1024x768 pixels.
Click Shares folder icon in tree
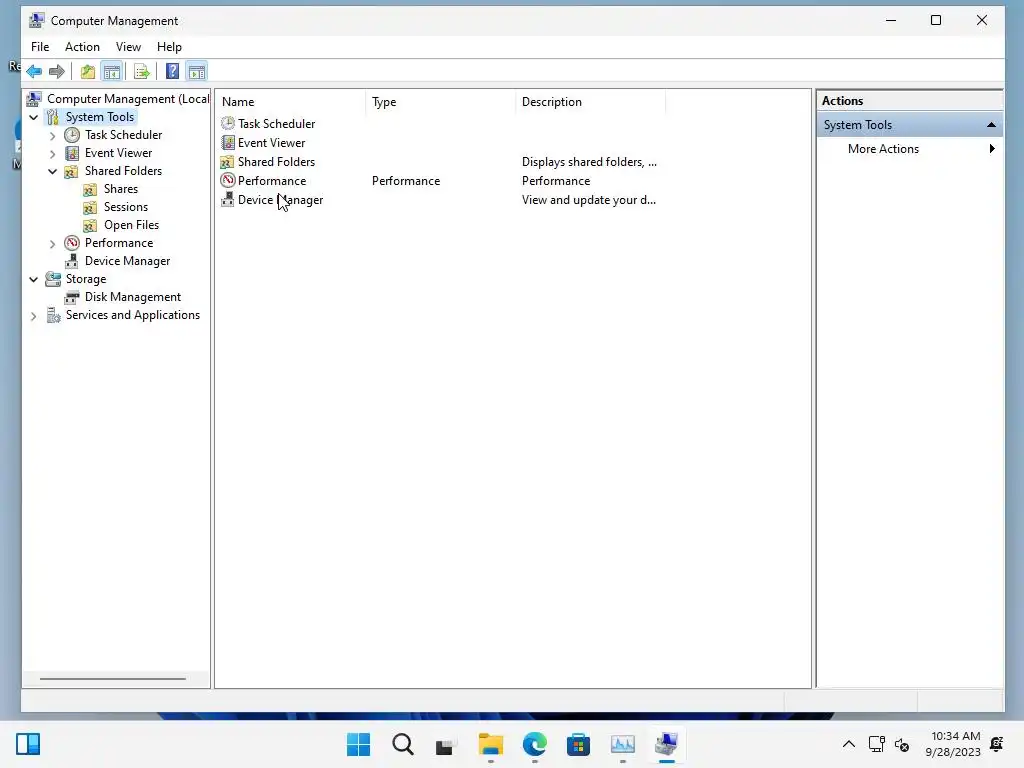click(90, 189)
